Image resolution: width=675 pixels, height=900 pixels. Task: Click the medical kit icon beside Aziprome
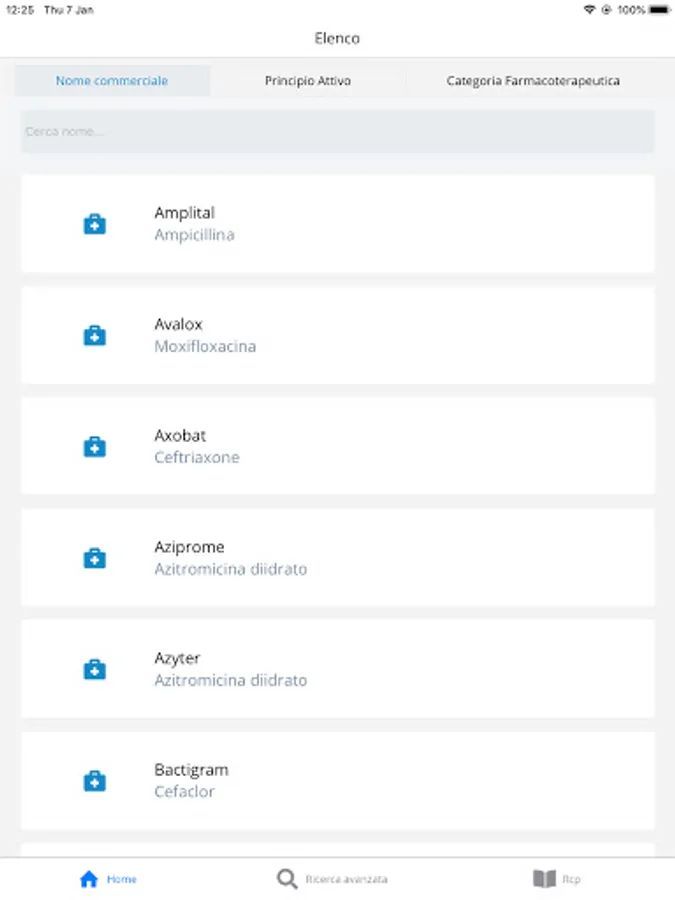(x=94, y=558)
